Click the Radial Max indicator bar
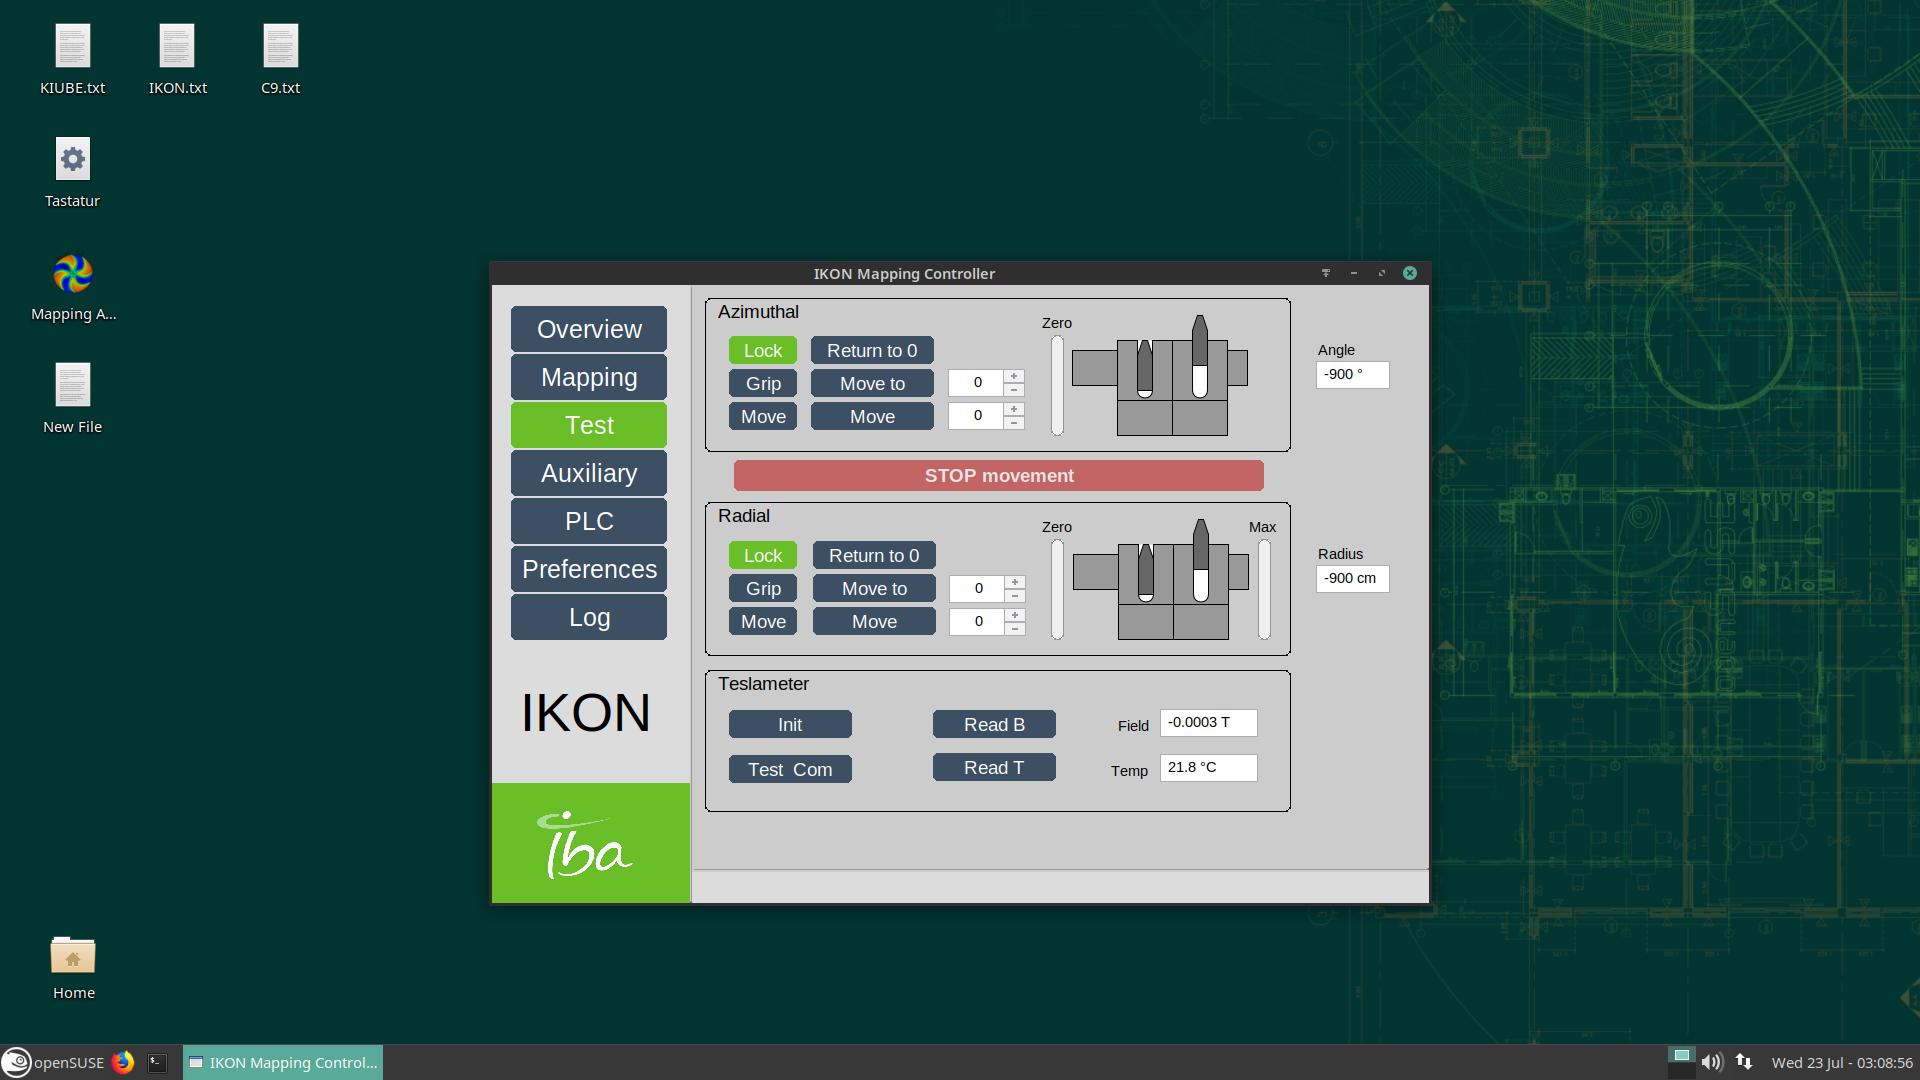This screenshot has width=1920, height=1080. coord(1264,590)
